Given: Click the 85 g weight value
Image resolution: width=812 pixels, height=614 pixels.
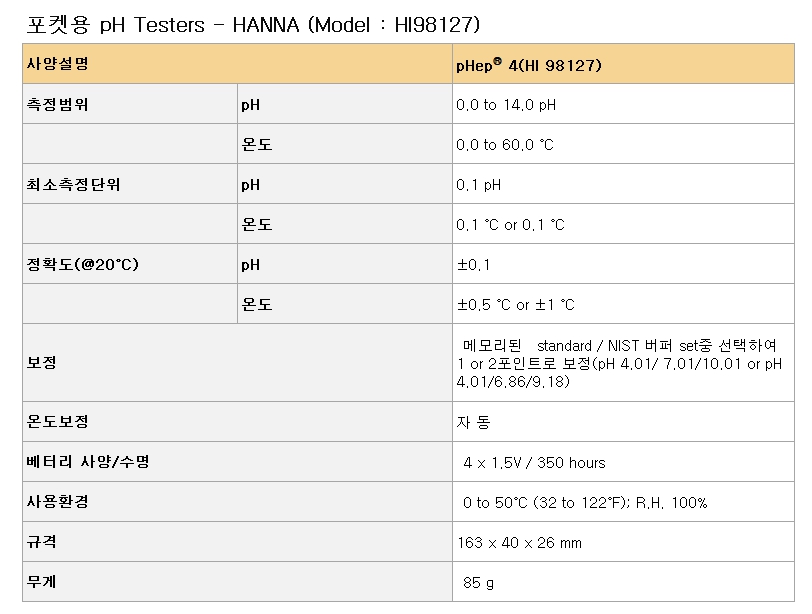Looking at the screenshot, I should point(478,583).
